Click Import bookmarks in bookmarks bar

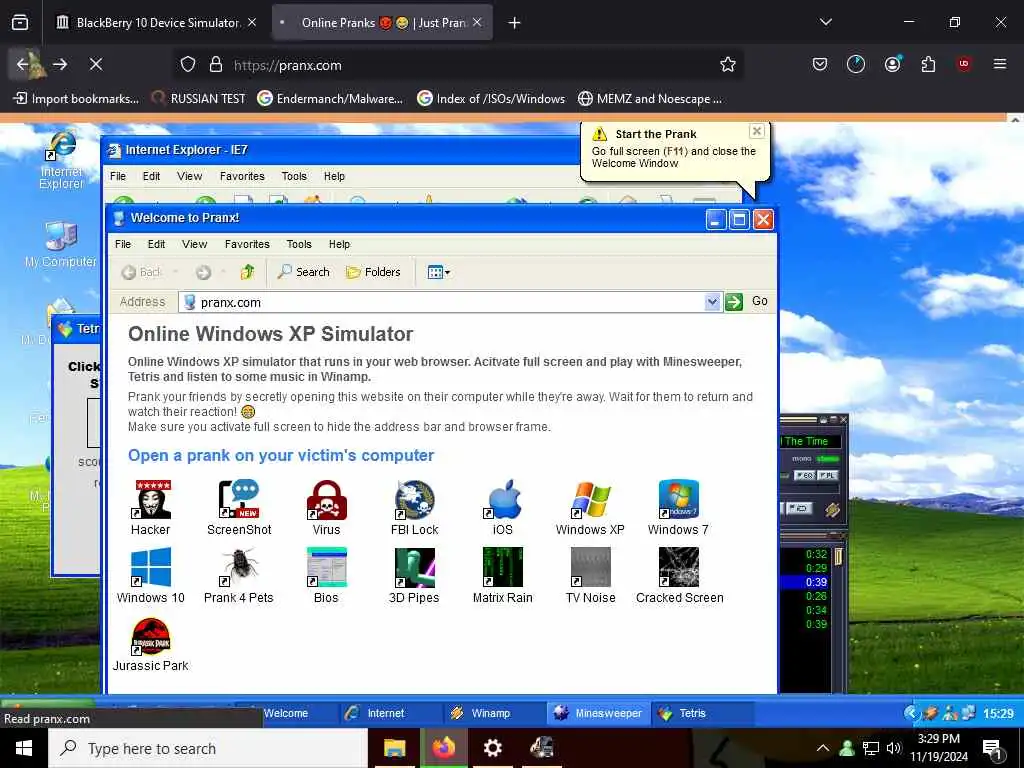(76, 99)
